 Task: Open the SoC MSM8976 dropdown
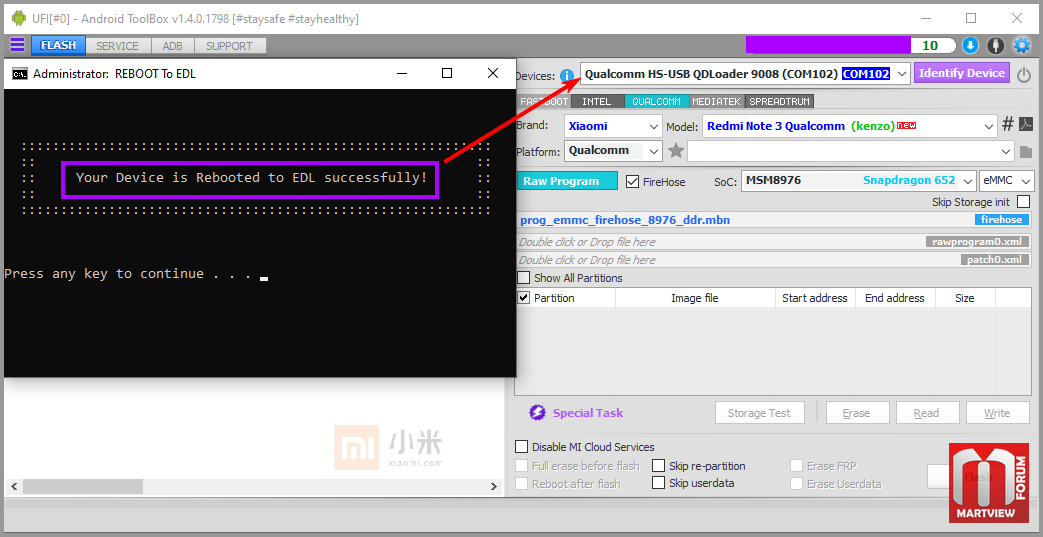(858, 180)
